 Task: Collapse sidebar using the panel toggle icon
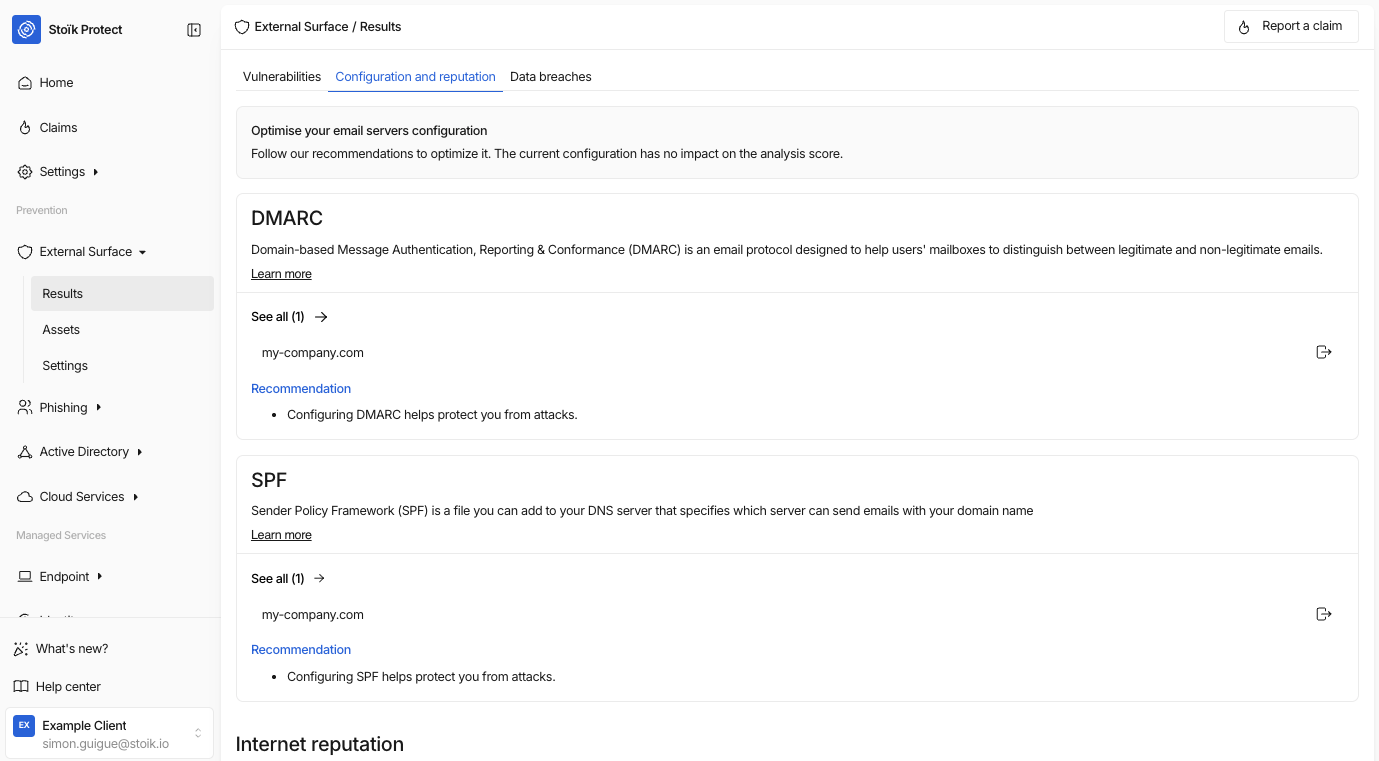pyautogui.click(x=194, y=30)
